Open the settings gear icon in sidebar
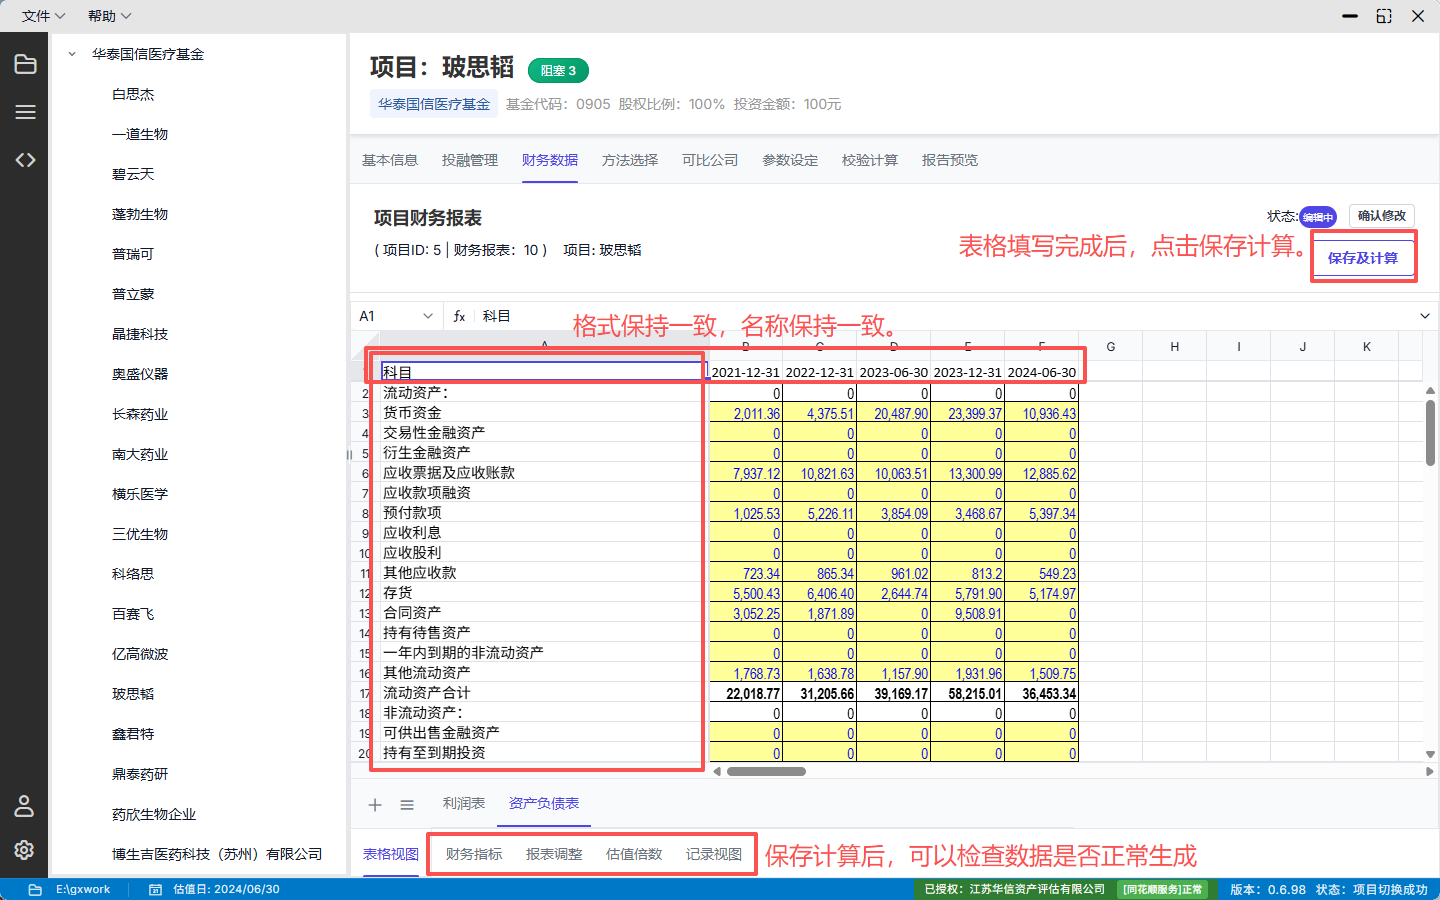Viewport: 1440px width, 900px height. (x=25, y=849)
